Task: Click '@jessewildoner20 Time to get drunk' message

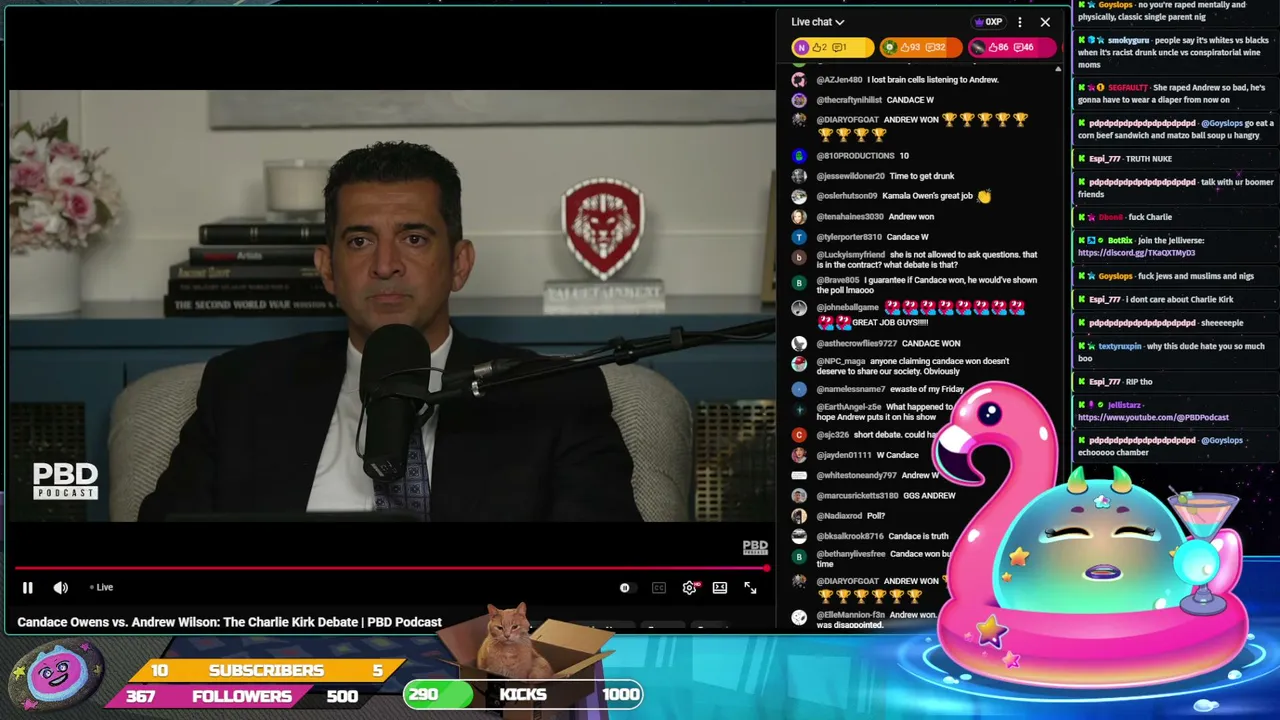Action: [x=885, y=176]
